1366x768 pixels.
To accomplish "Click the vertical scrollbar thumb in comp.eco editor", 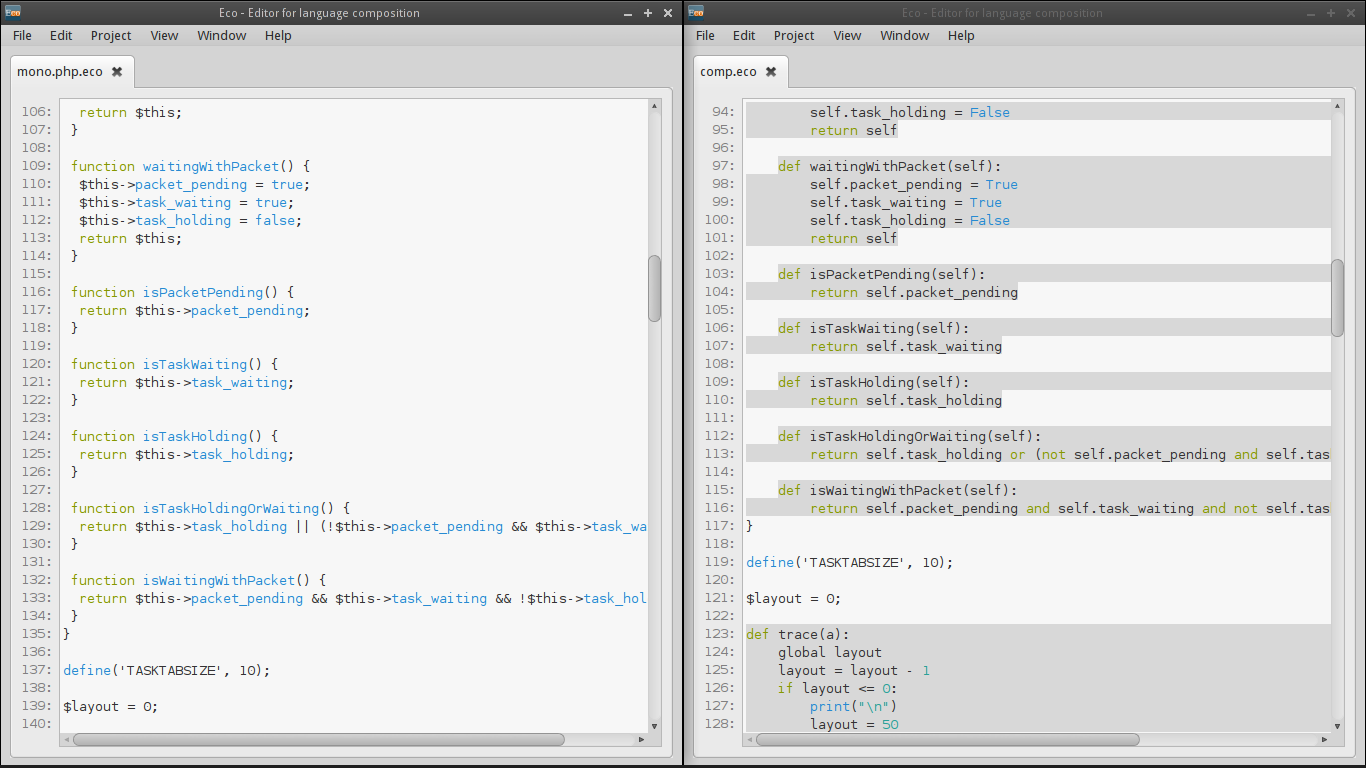I will click(1337, 298).
